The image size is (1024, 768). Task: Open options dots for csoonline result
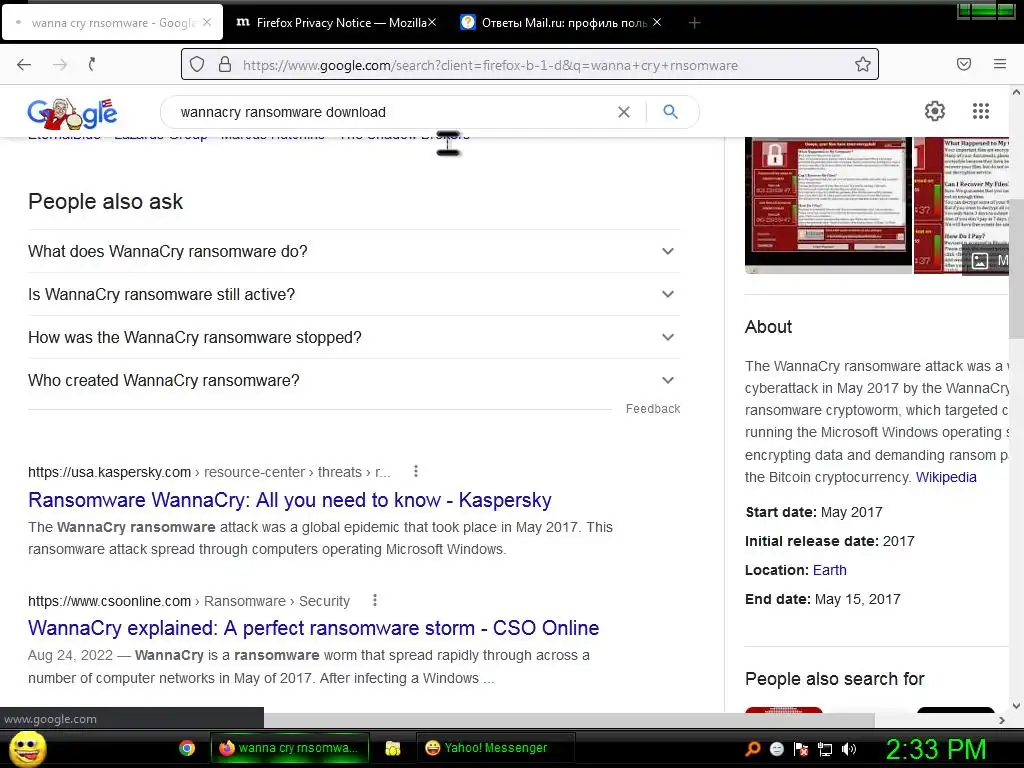click(375, 600)
